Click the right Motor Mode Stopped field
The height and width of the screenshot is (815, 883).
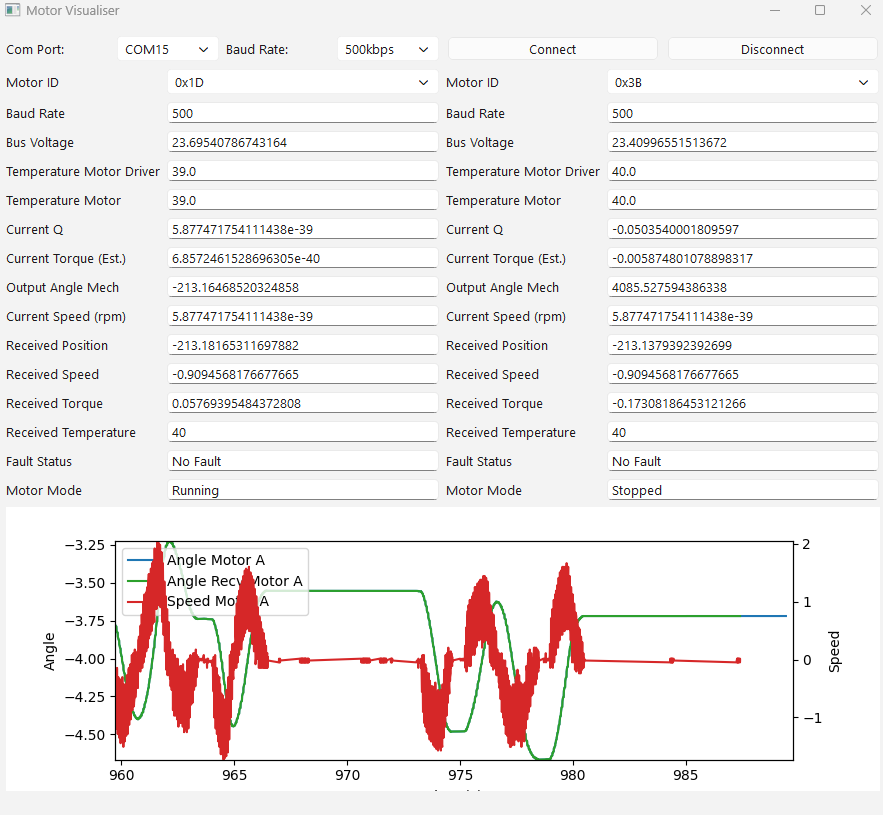pyautogui.click(x=742, y=491)
